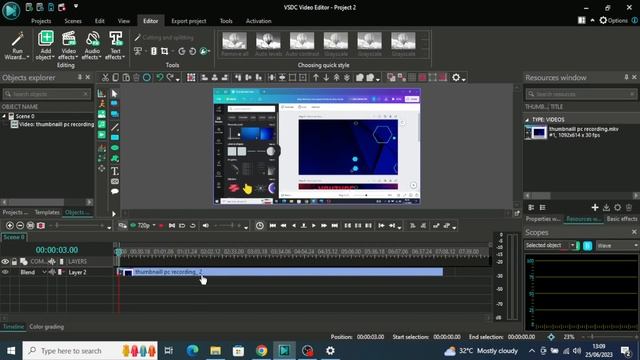
Task: Select the line drawing tool
Action: [x=115, y=127]
